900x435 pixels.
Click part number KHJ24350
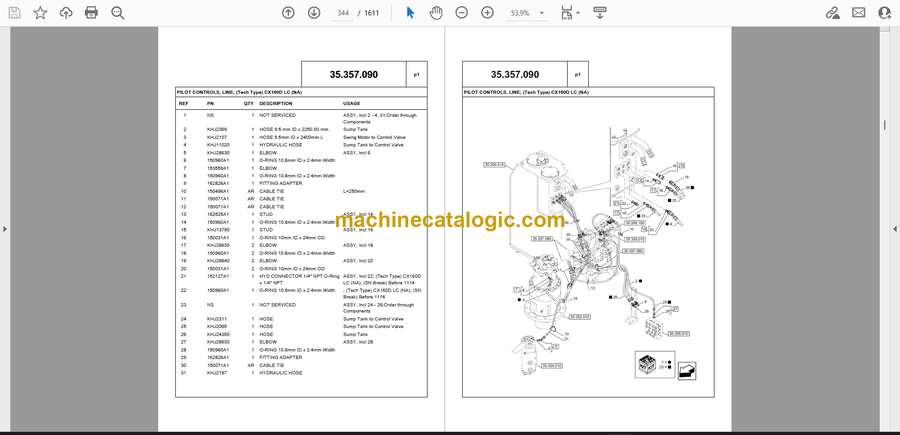pyautogui.click(x=218, y=334)
